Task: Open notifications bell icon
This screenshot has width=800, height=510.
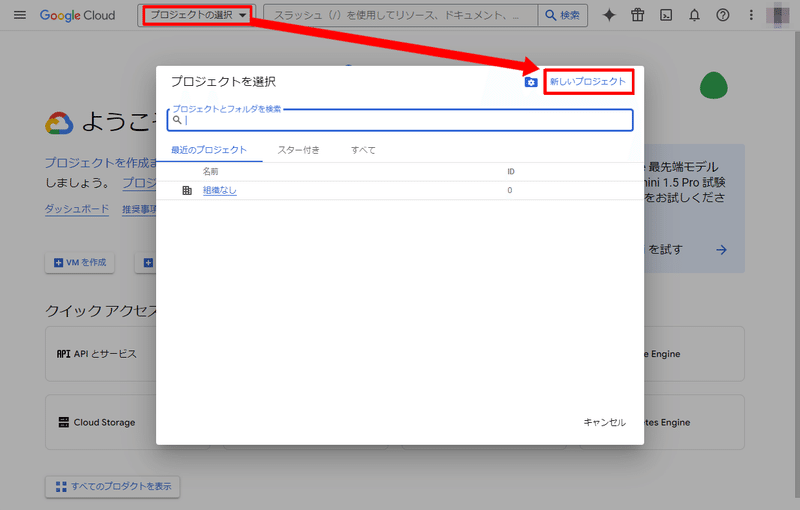Action: [x=694, y=15]
